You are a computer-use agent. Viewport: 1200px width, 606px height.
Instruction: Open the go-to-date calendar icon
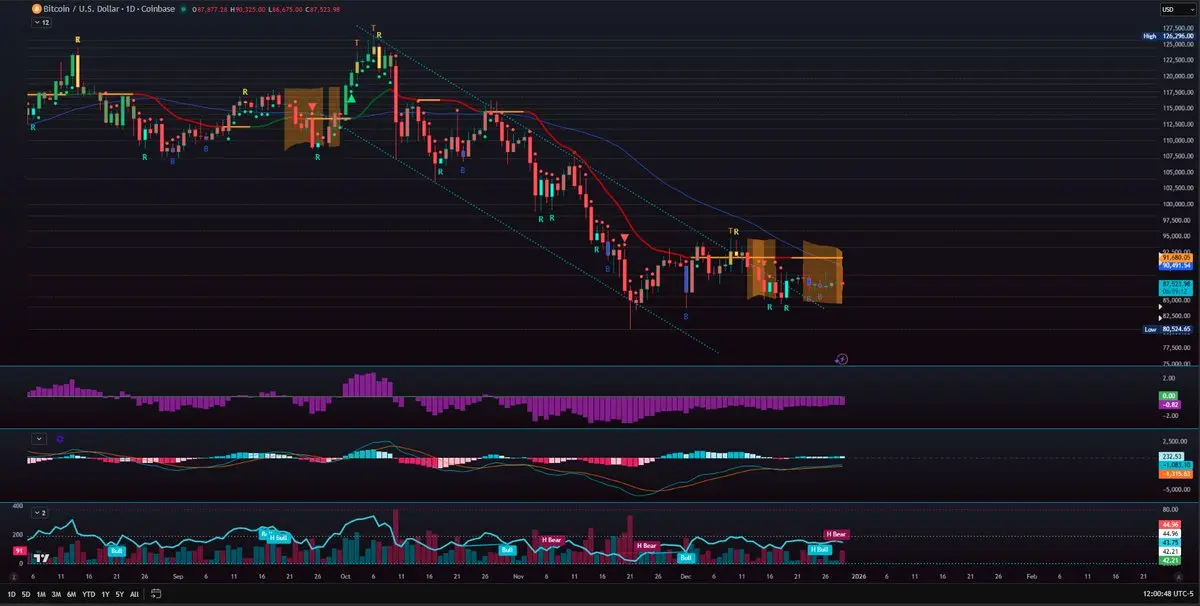[158, 594]
